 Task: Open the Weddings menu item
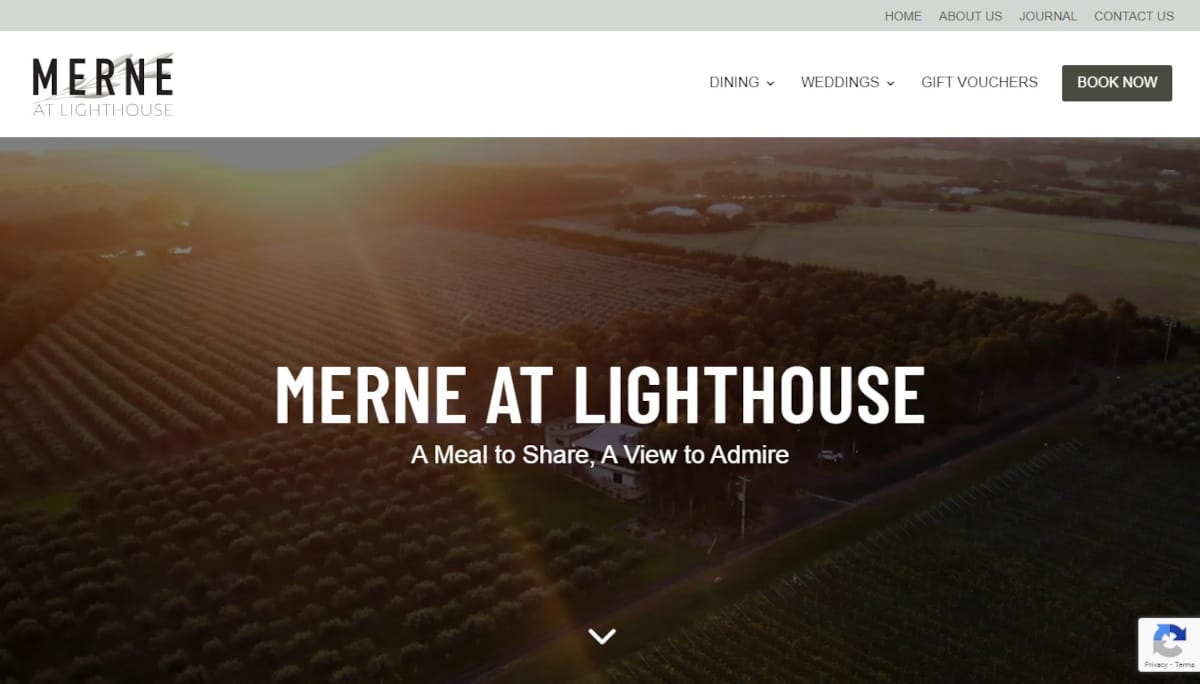[x=840, y=83]
